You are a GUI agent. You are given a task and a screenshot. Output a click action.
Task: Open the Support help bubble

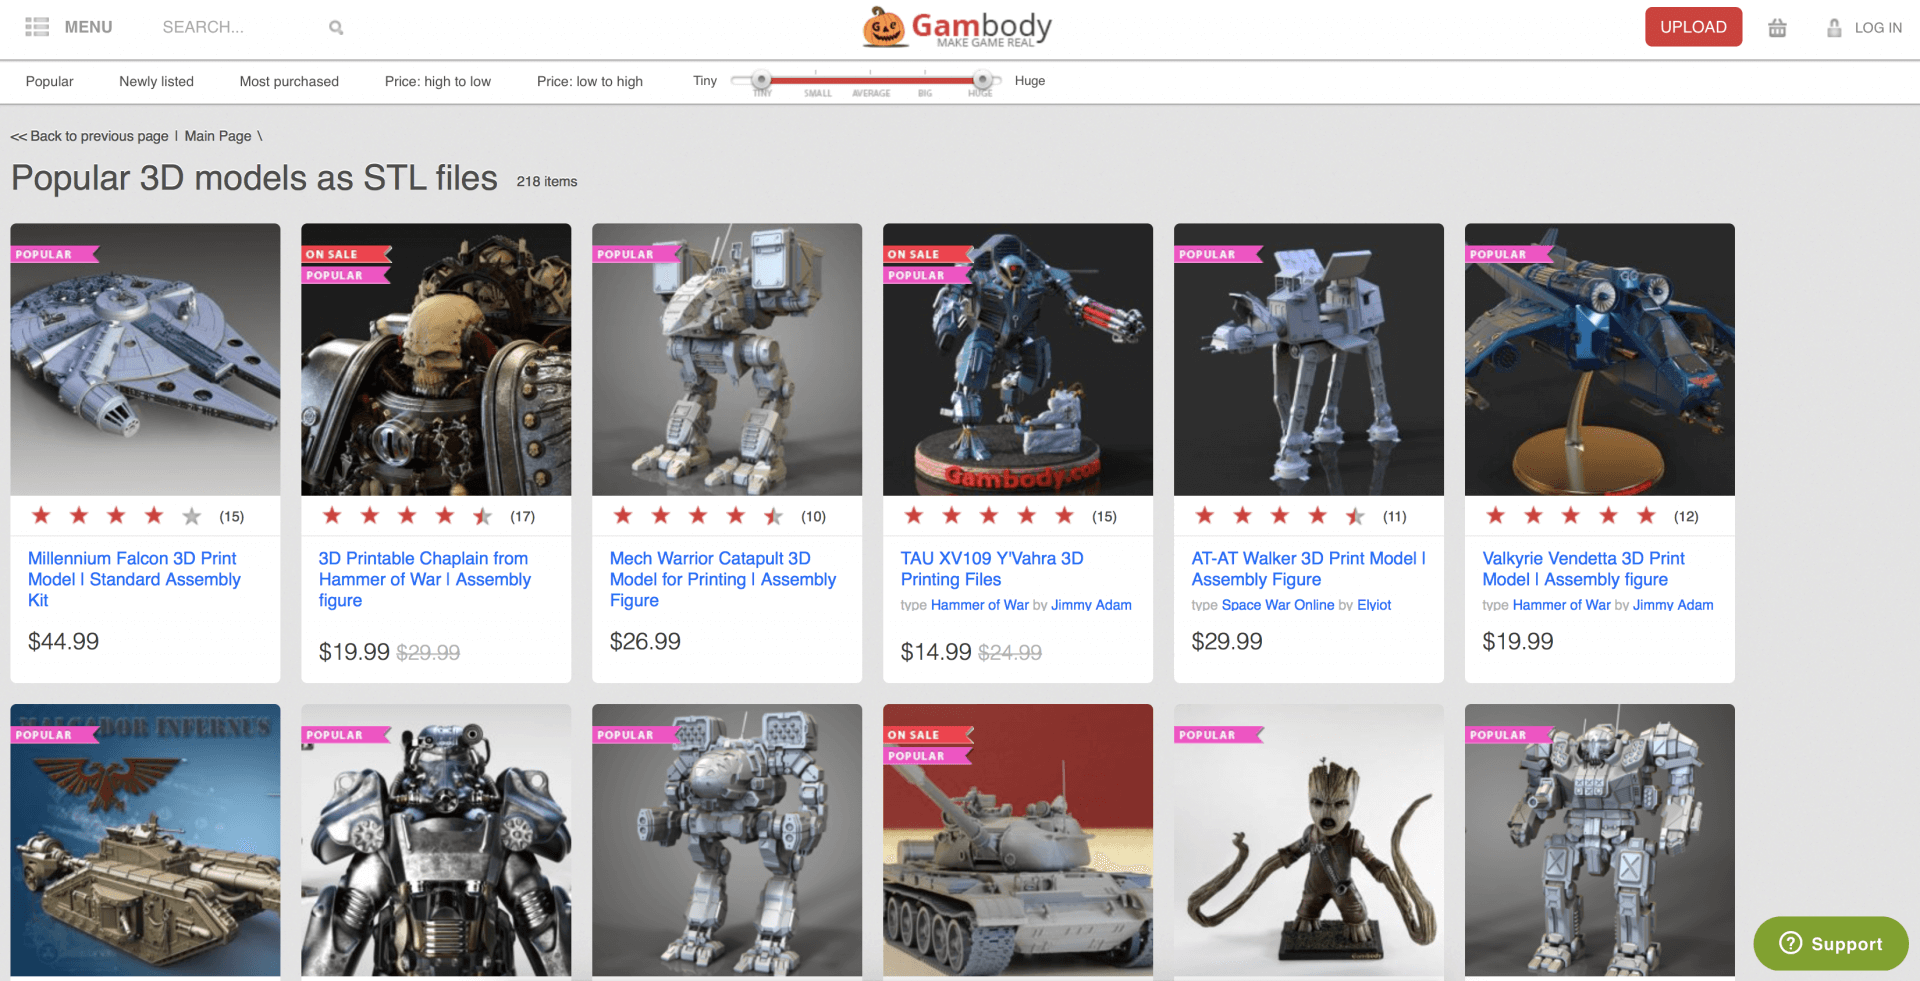[x=1831, y=943]
